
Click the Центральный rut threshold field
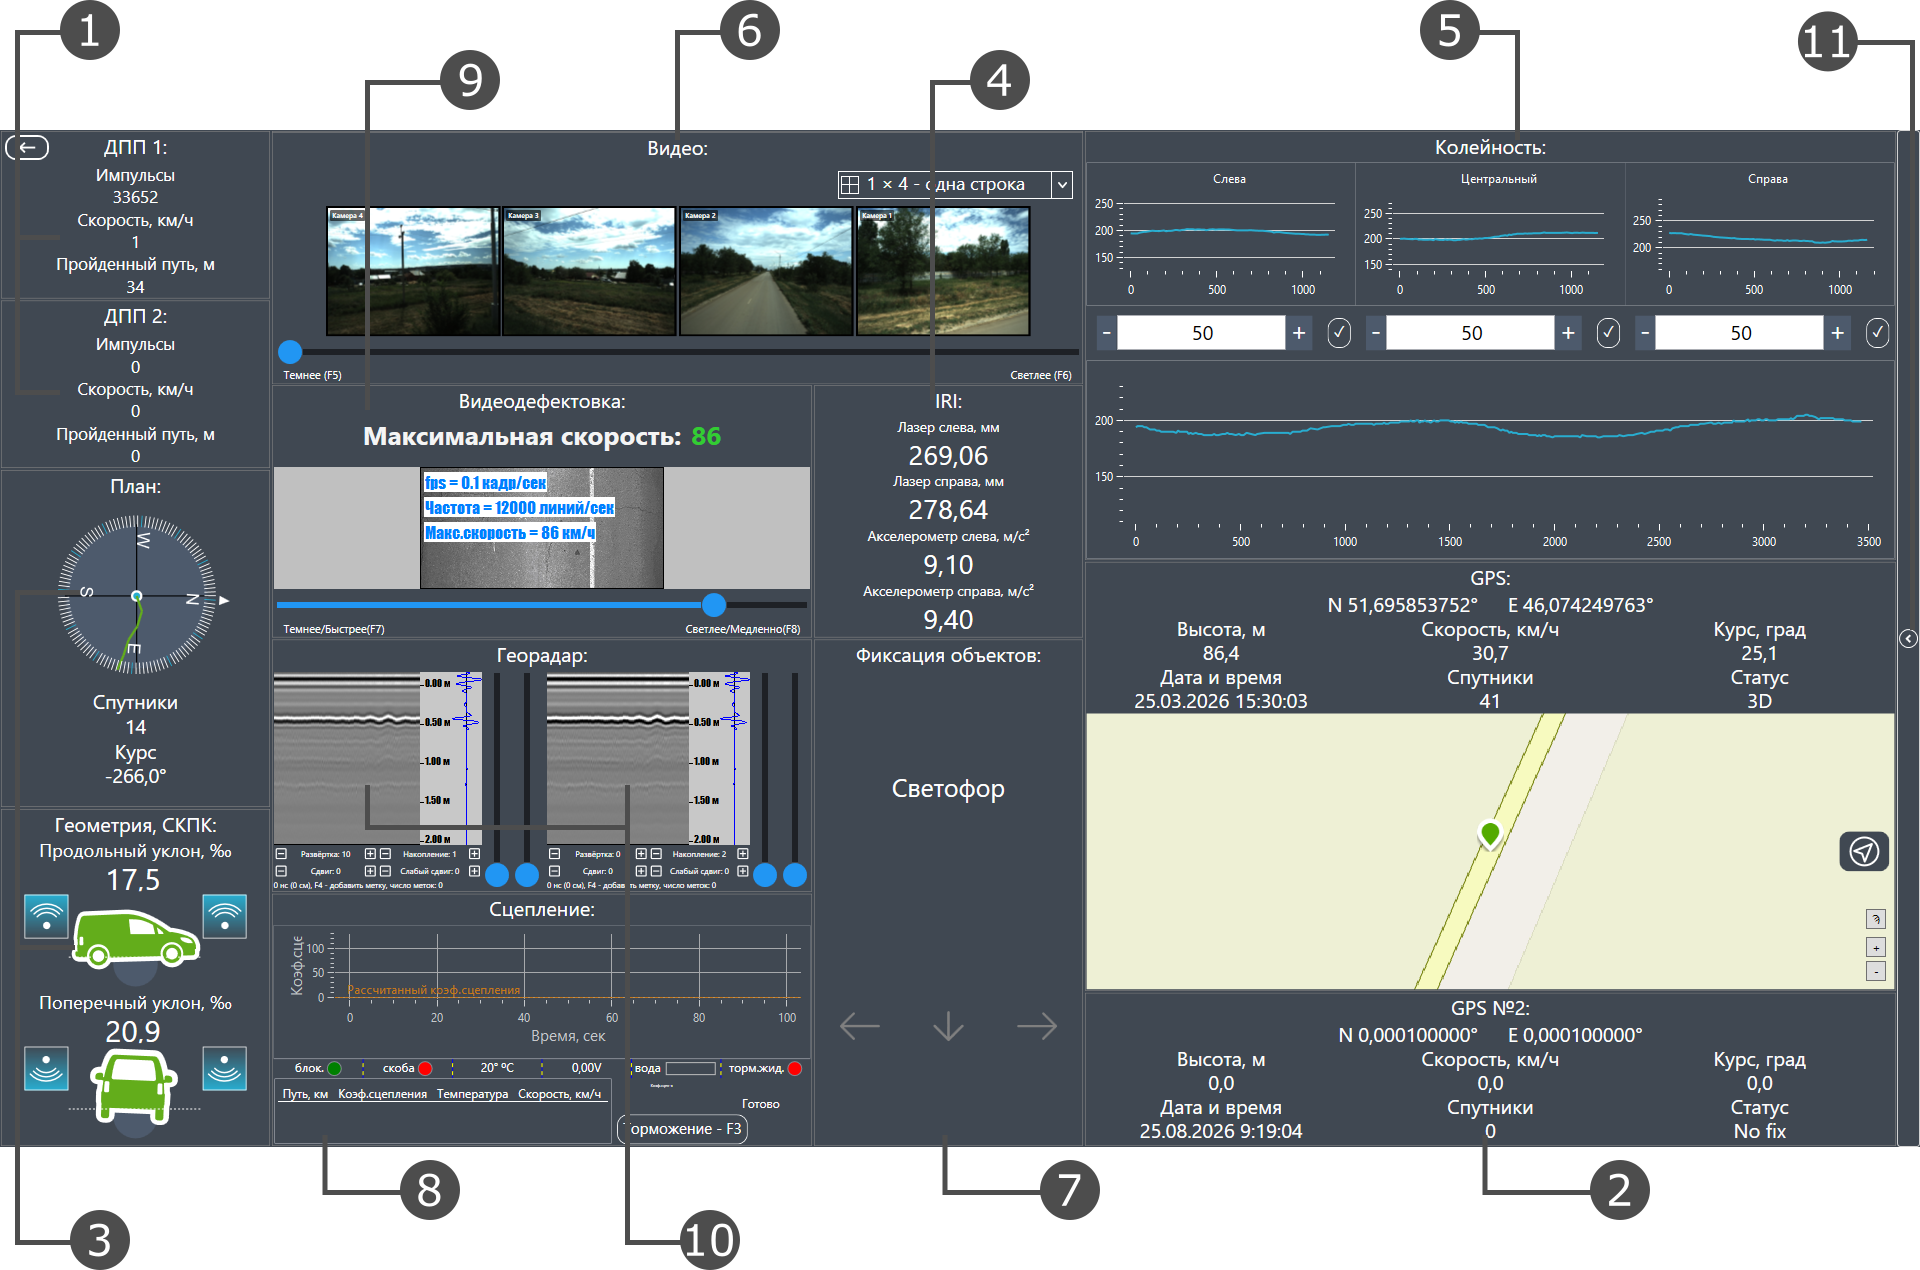1471,333
